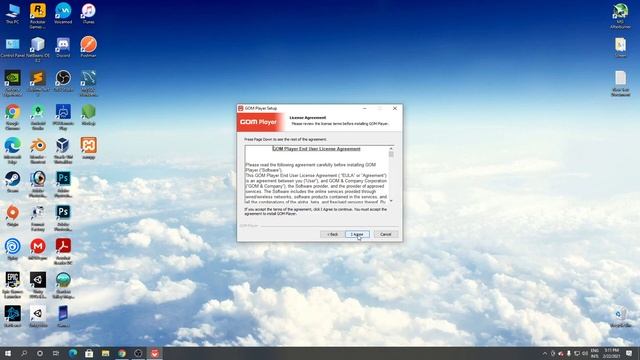Select the Google Chrome desktop shortcut
Viewport: 640px width, 360px height.
tap(13, 117)
